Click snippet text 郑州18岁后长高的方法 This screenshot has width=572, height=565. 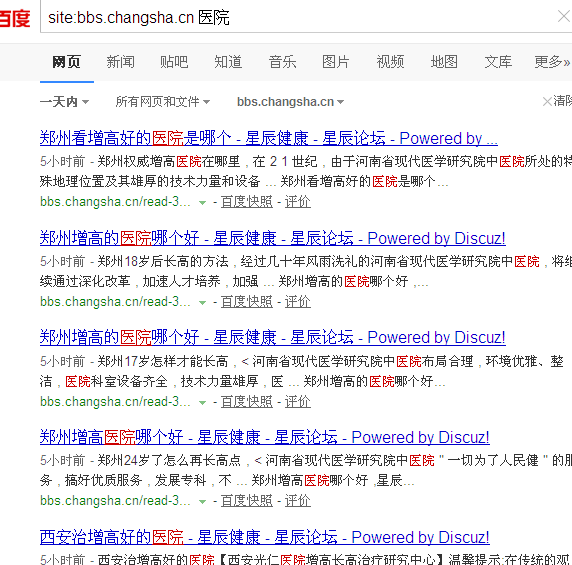tap(163, 262)
